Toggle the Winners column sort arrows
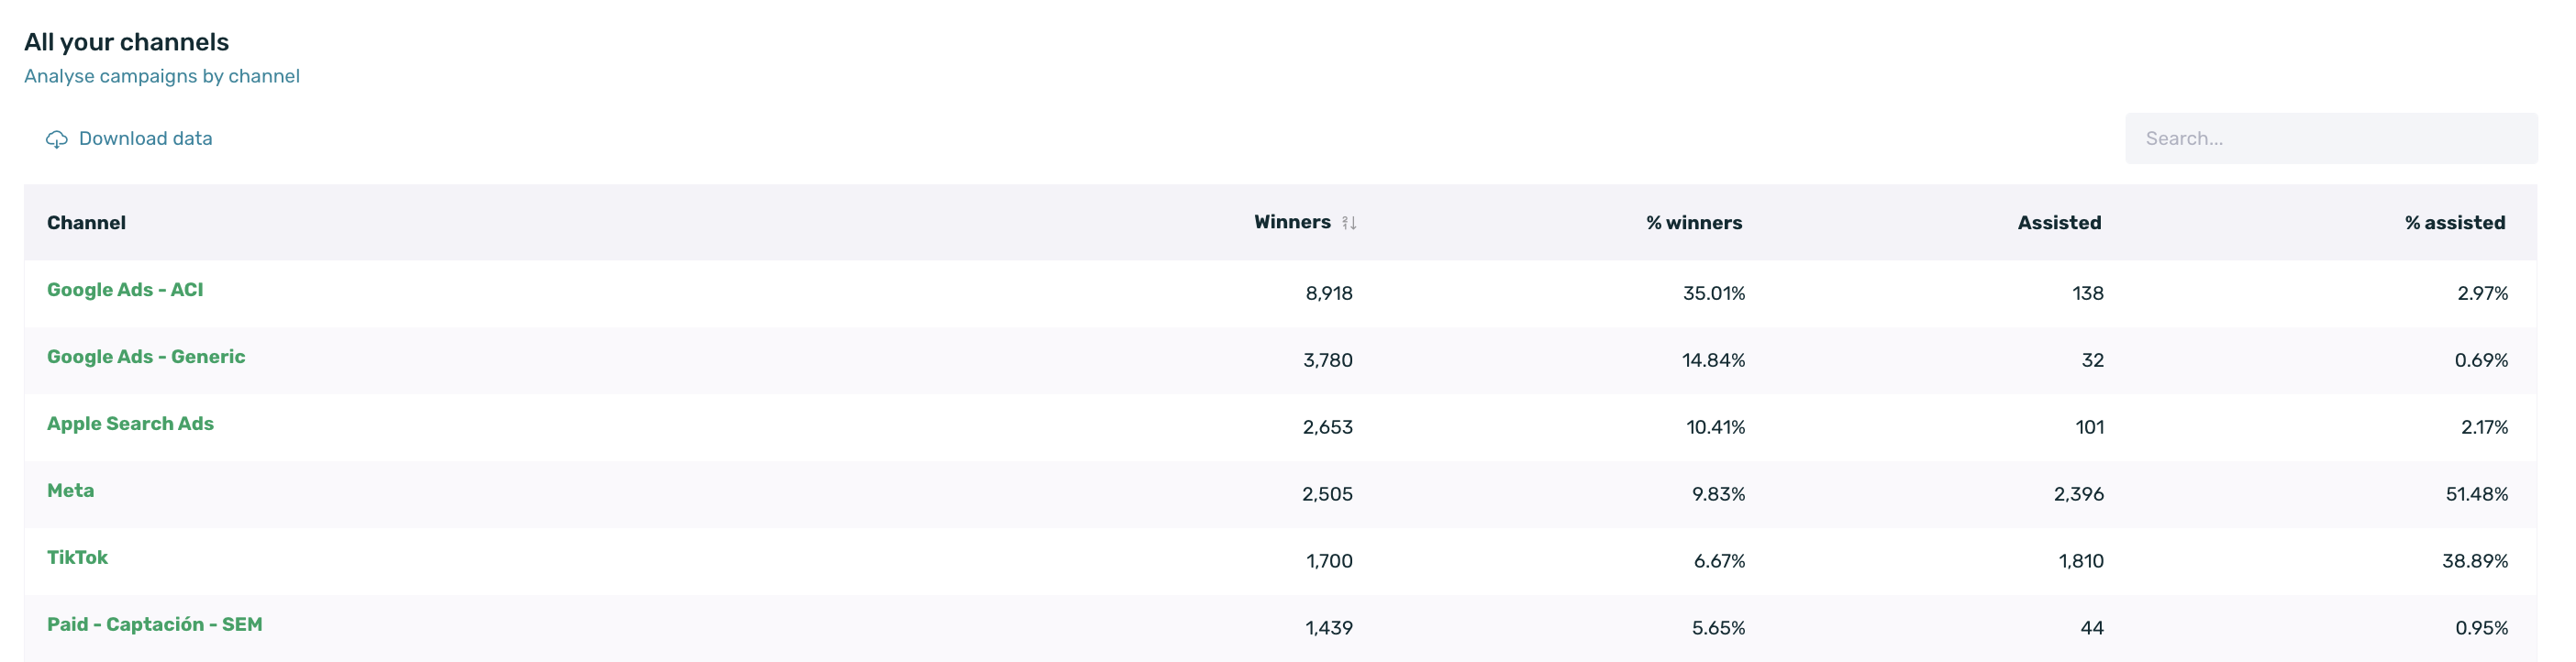 click(x=1348, y=223)
